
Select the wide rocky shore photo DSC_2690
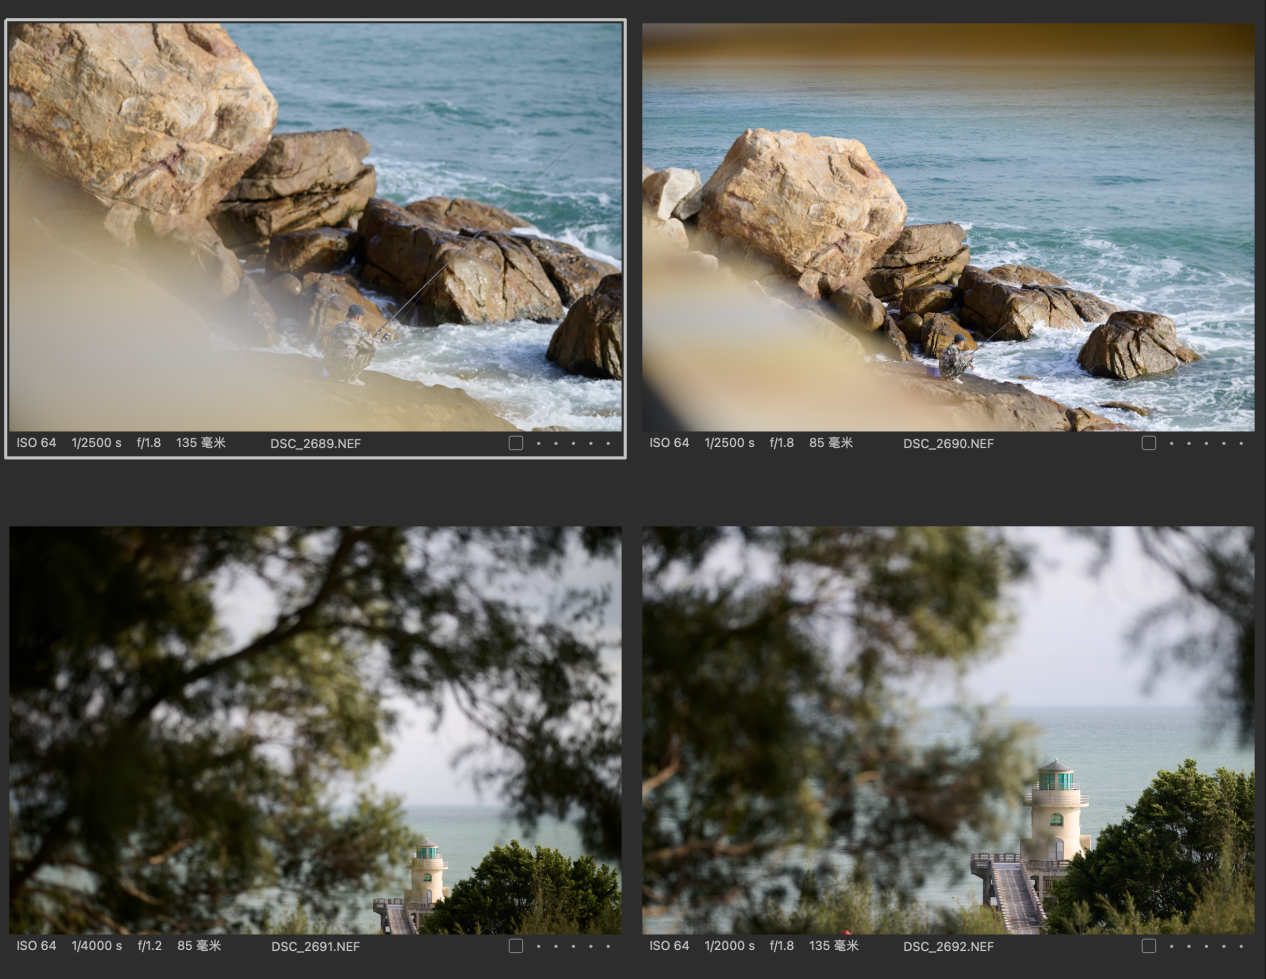click(x=948, y=228)
